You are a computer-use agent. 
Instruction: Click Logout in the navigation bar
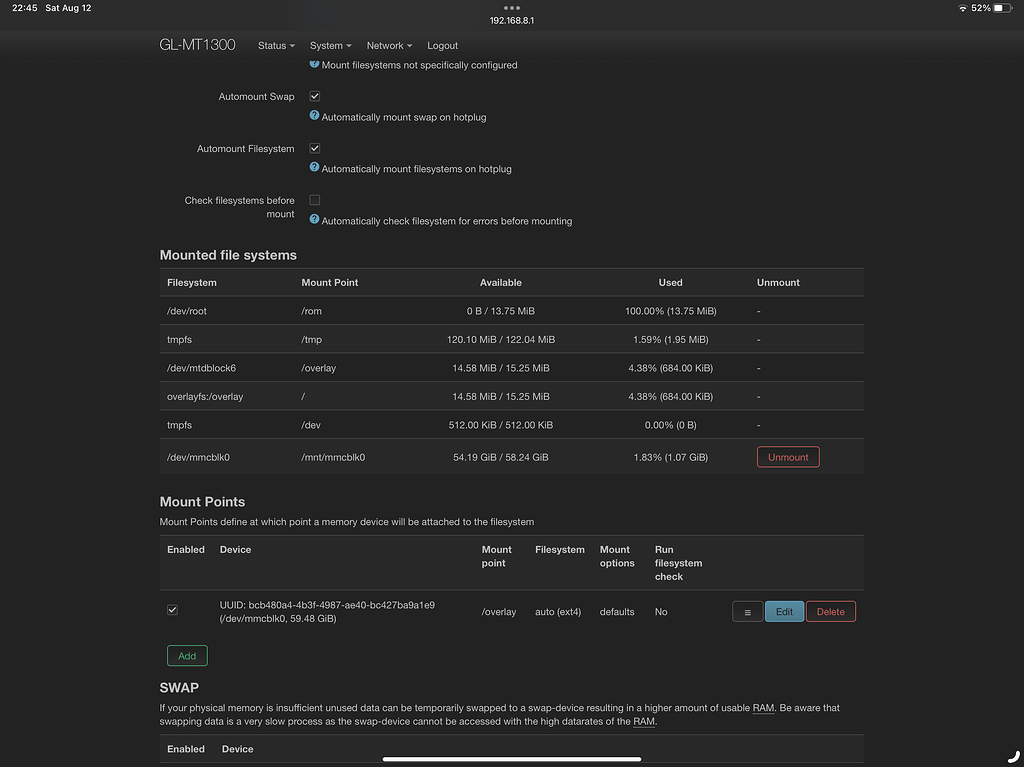pos(442,45)
